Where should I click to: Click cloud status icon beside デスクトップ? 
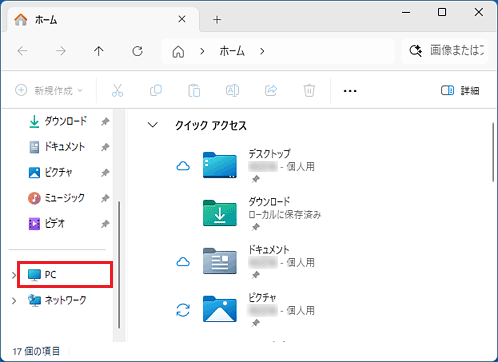click(183, 166)
